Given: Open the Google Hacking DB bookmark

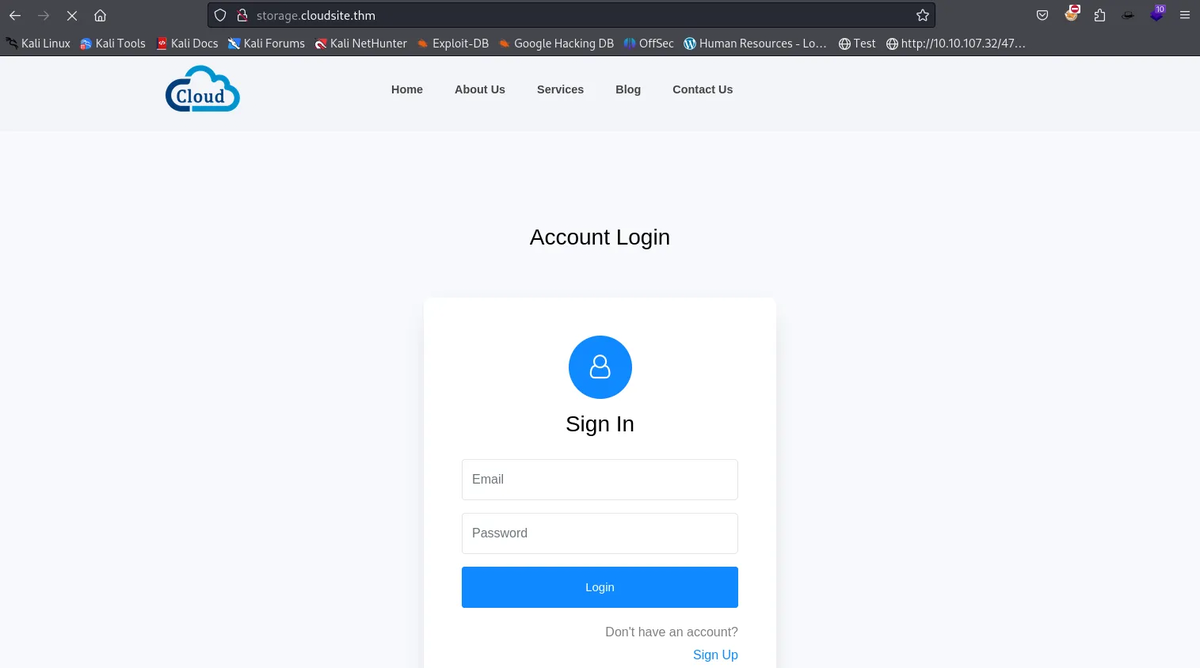Looking at the screenshot, I should pyautogui.click(x=556, y=43).
